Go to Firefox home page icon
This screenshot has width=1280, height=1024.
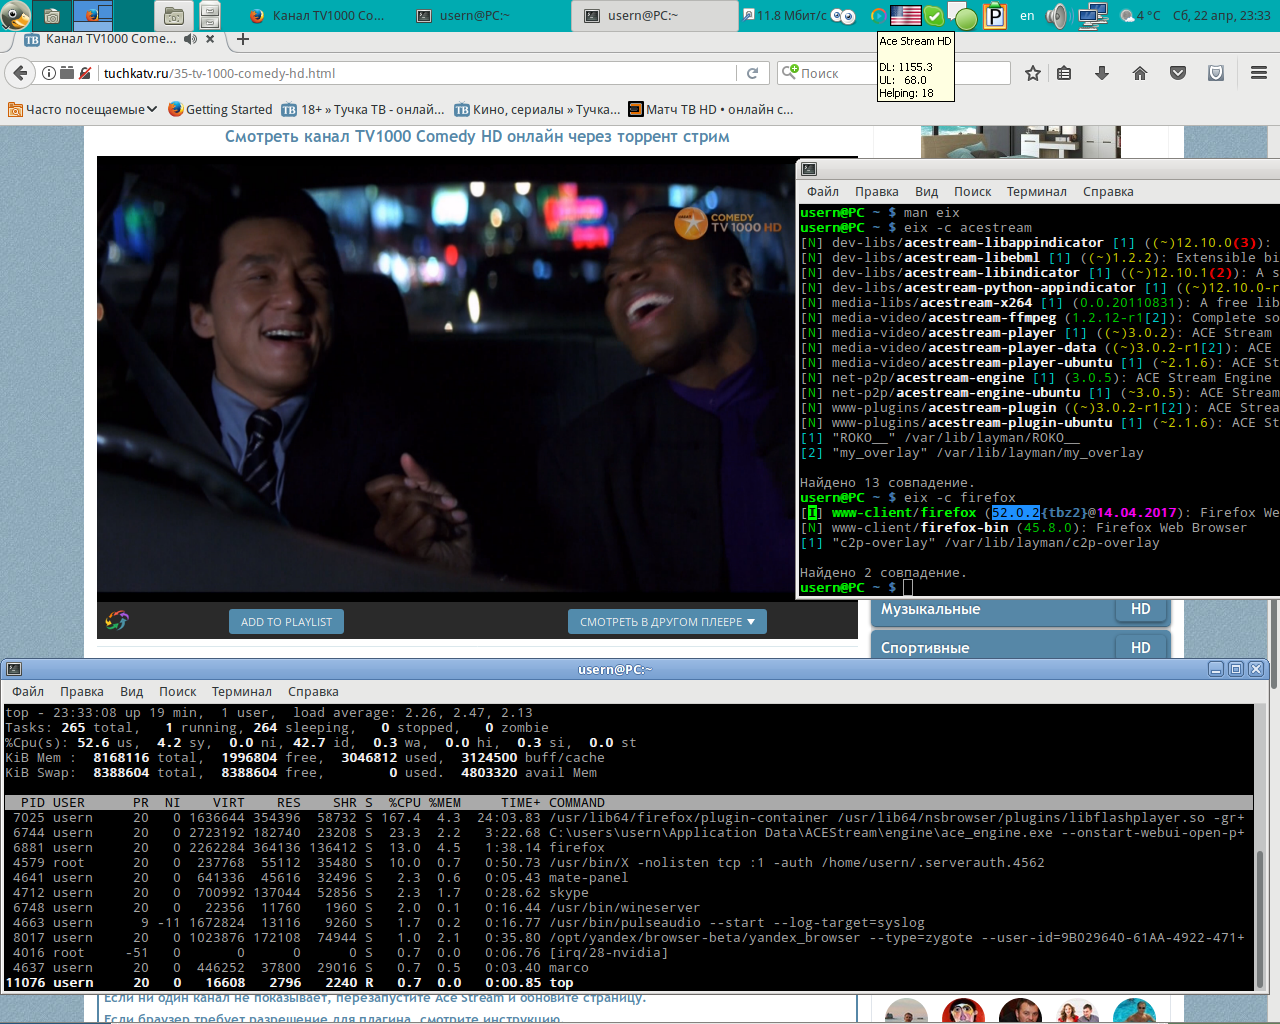[1139, 73]
